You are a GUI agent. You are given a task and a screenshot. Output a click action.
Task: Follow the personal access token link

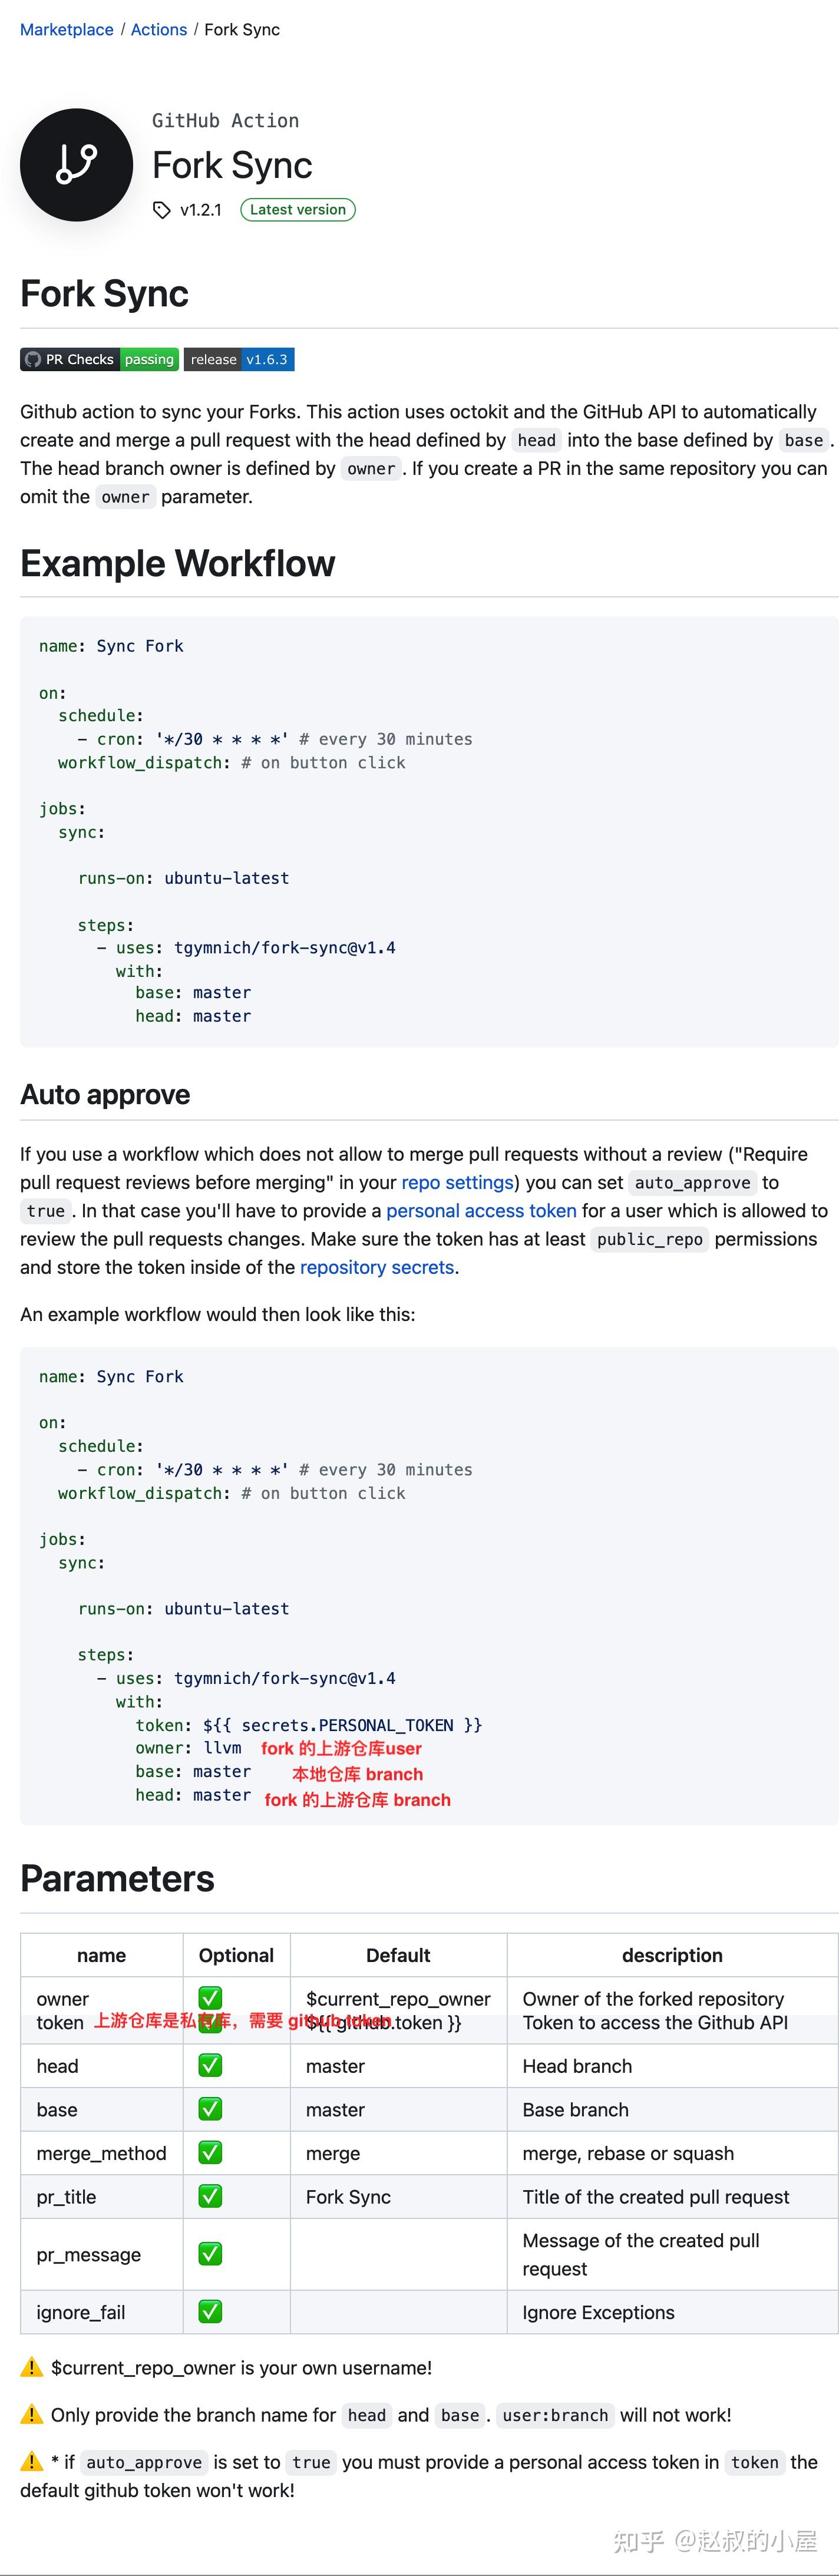481,1210
